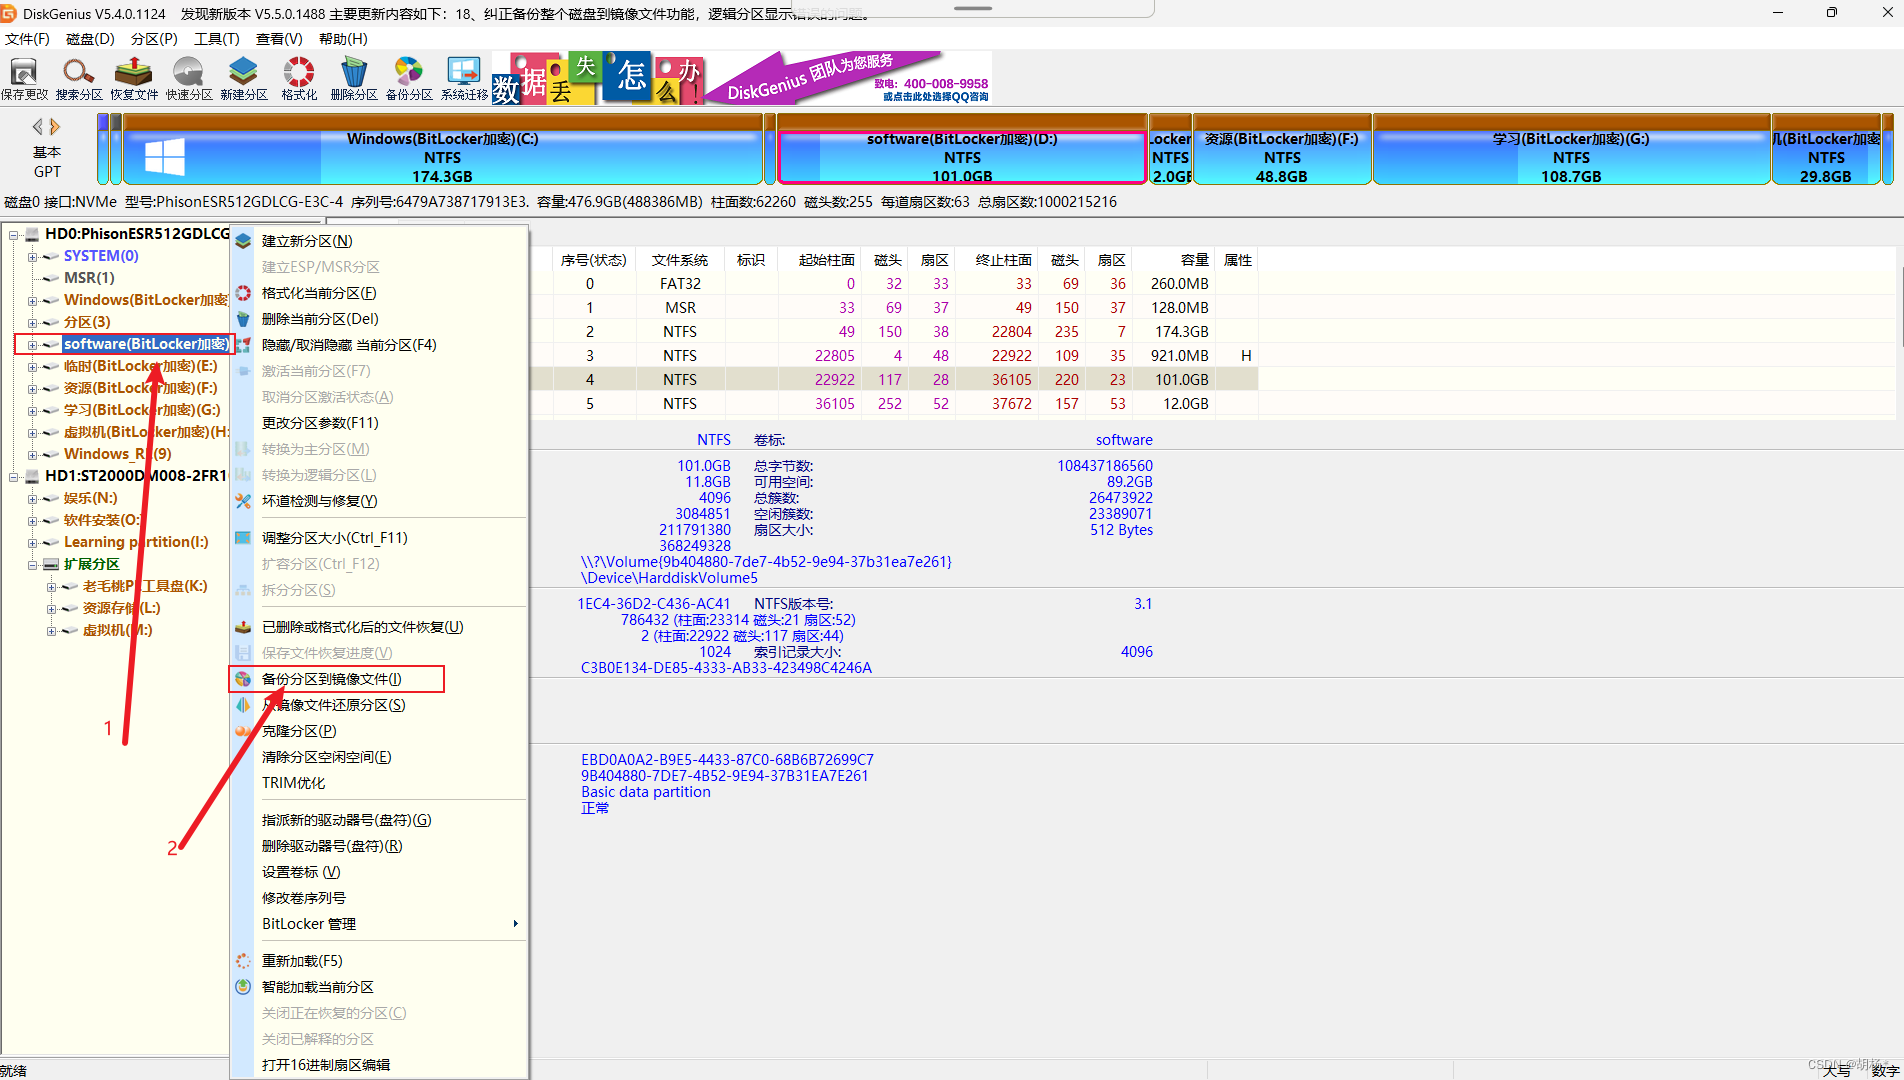This screenshot has width=1904, height=1080.
Task: Click the 新建分区 toolbar icon
Action: coord(244,78)
